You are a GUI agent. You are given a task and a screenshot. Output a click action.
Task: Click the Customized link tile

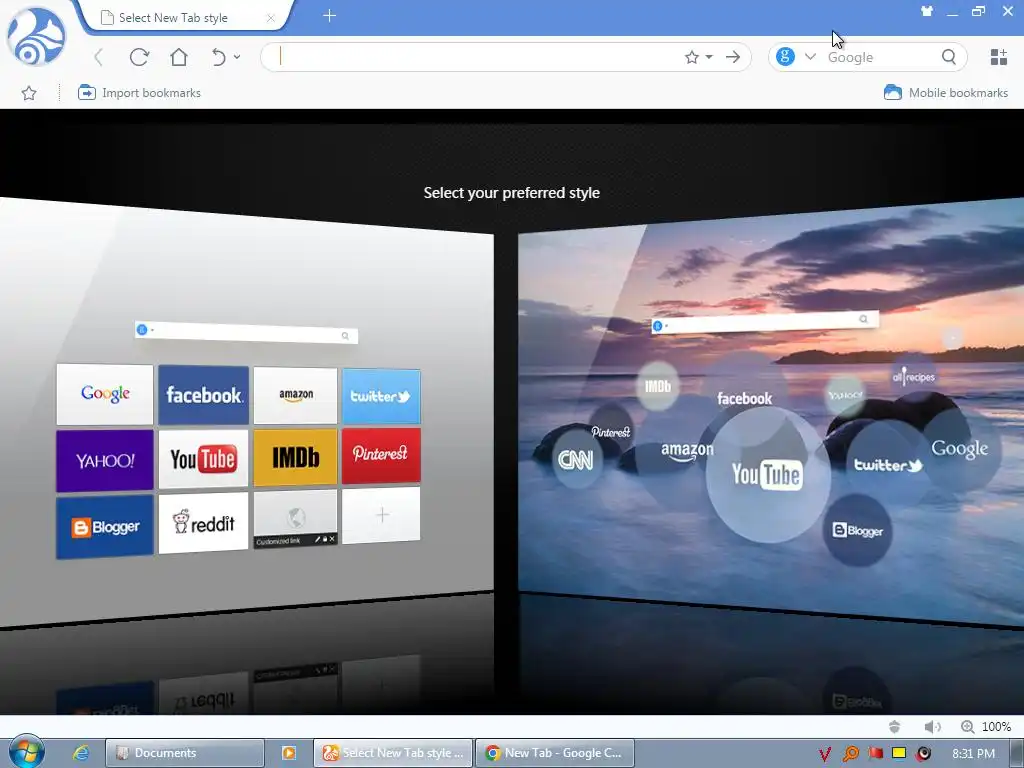(x=295, y=519)
